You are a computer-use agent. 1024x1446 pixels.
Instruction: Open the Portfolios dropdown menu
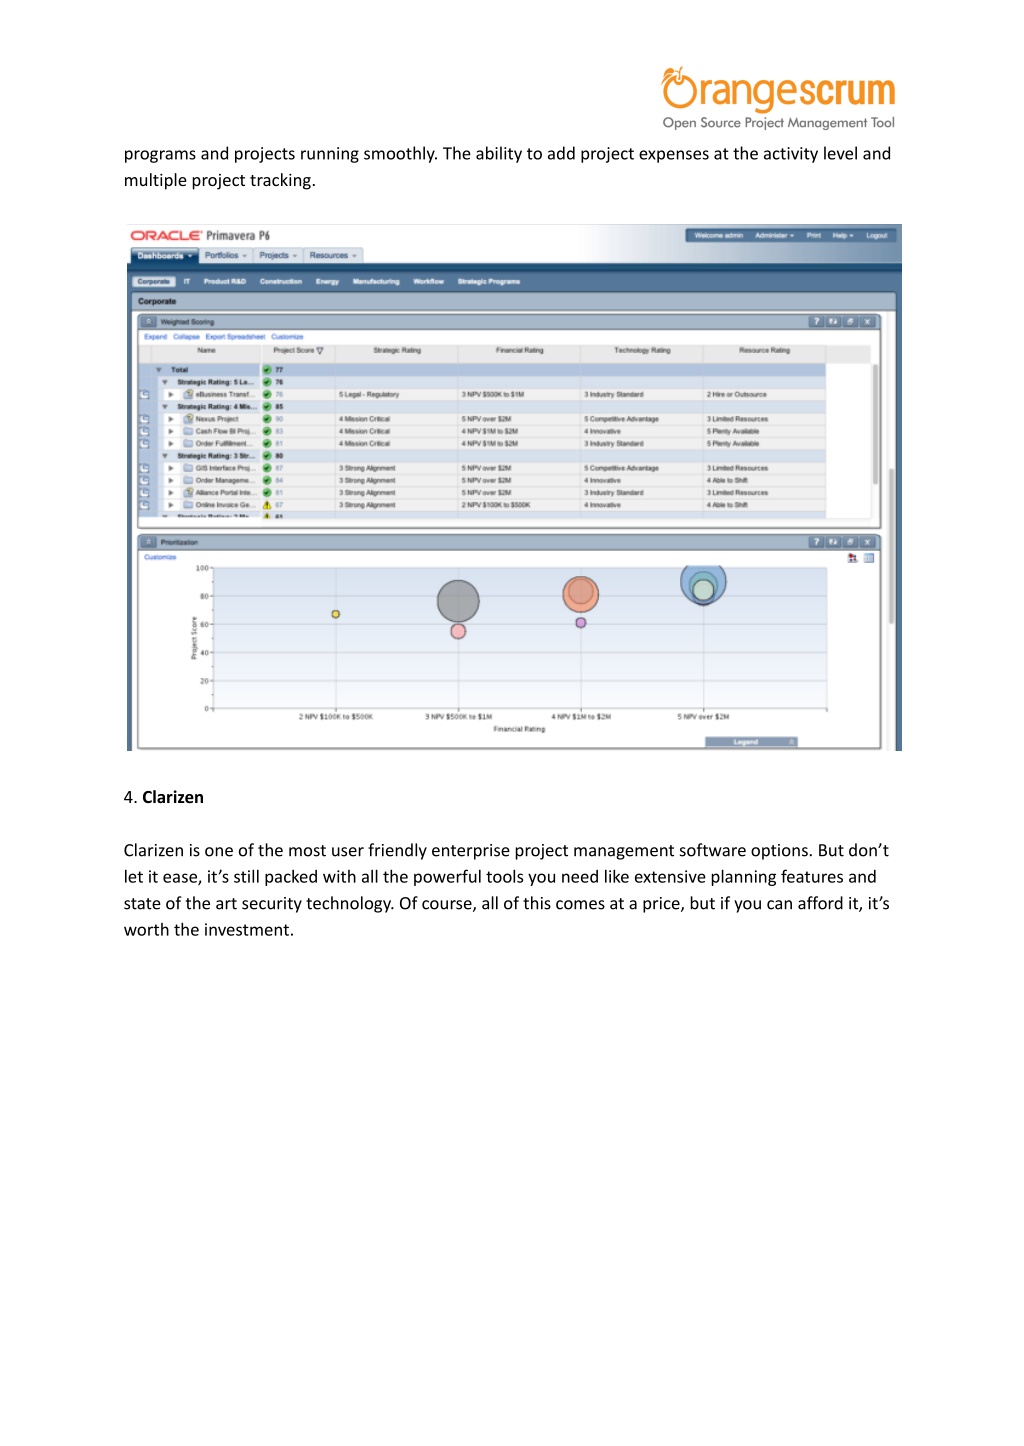coord(225,256)
